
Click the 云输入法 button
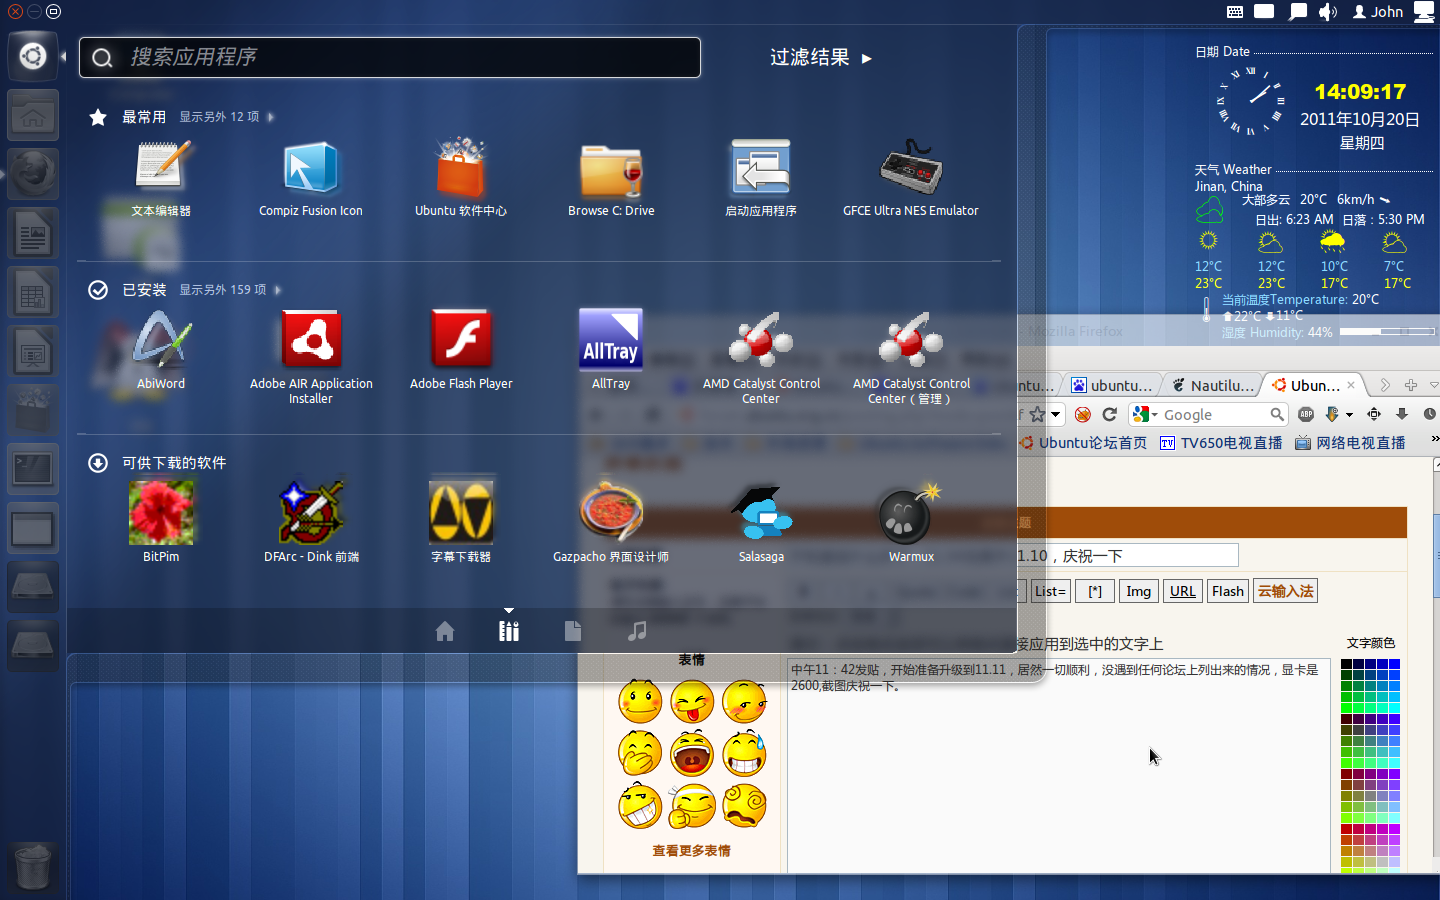1286,591
